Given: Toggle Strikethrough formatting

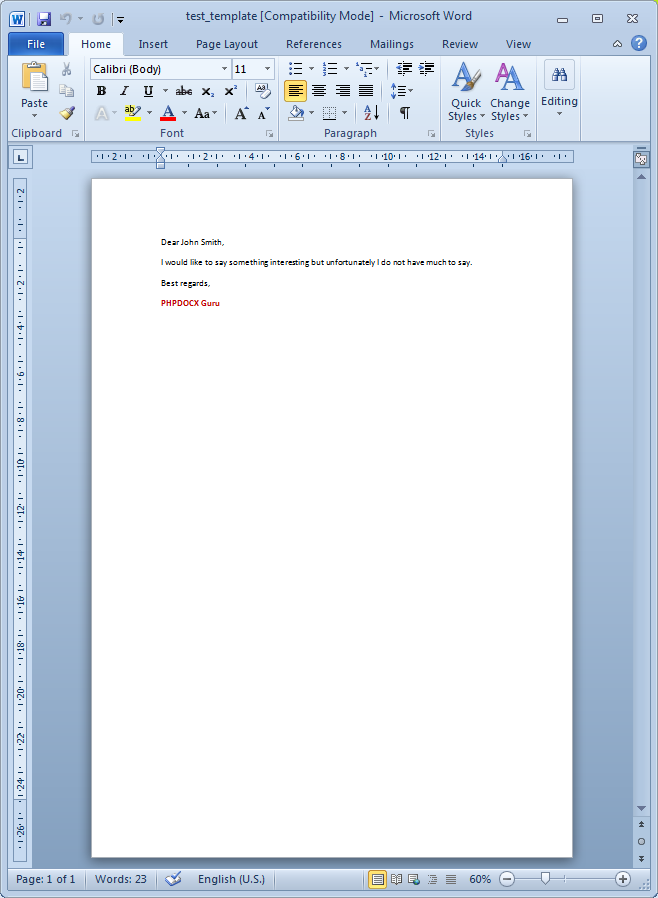Looking at the screenshot, I should [184, 91].
